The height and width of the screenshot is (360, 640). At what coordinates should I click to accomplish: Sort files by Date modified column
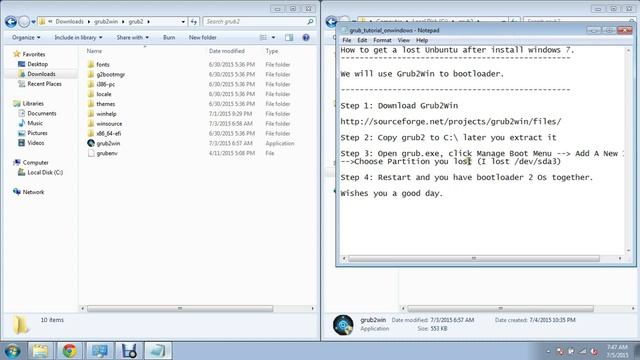point(227,51)
